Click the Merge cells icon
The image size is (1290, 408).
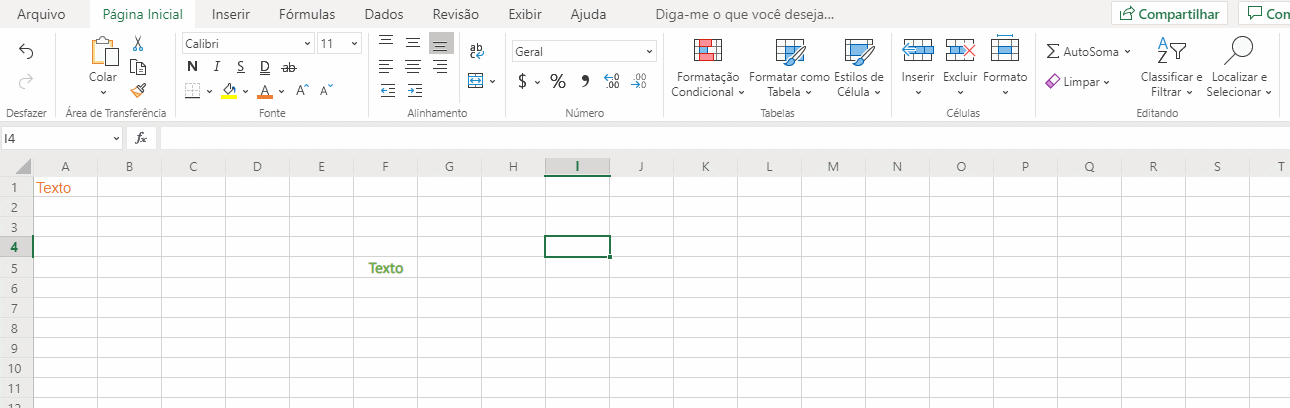pos(475,81)
